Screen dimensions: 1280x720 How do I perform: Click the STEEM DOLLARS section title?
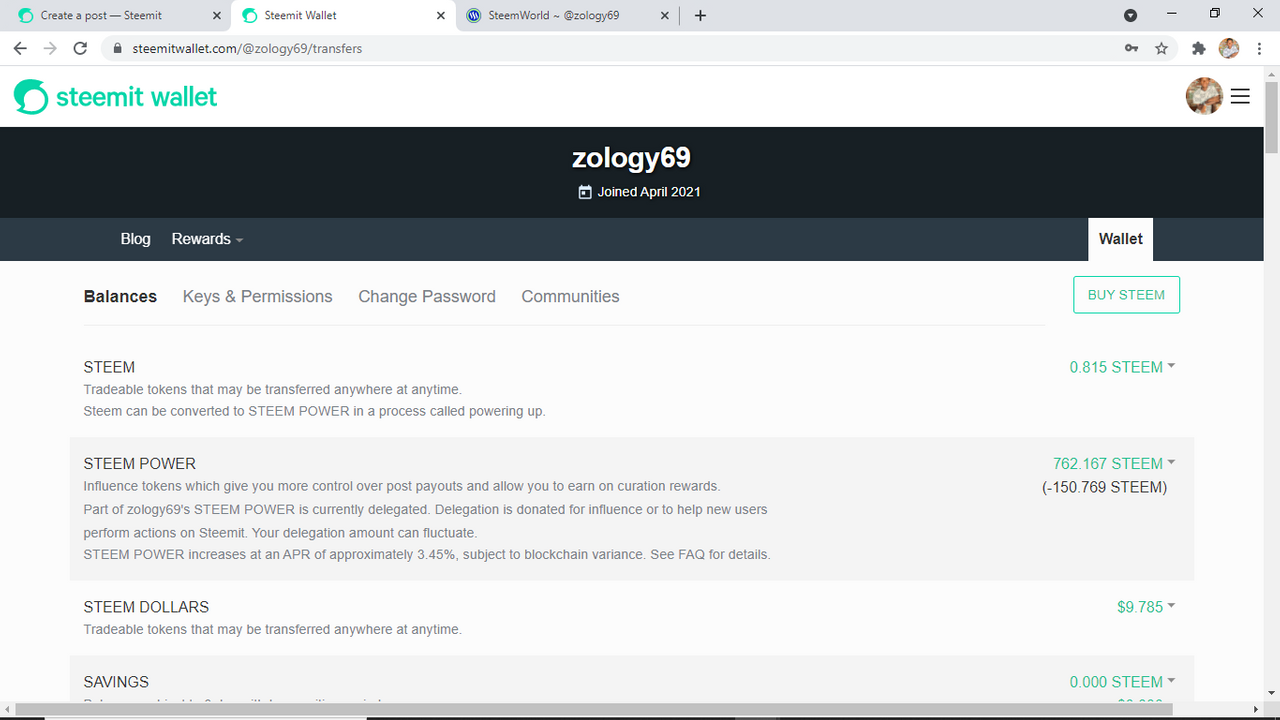pos(146,607)
